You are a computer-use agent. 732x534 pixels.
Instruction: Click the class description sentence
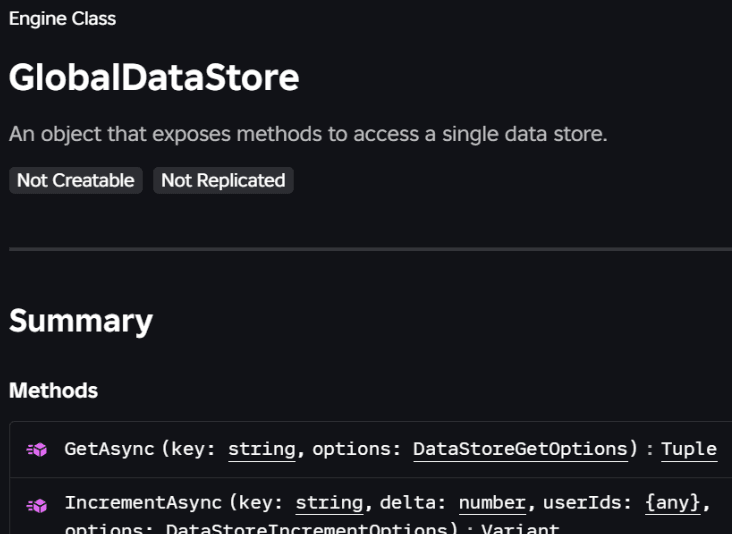click(x=308, y=134)
